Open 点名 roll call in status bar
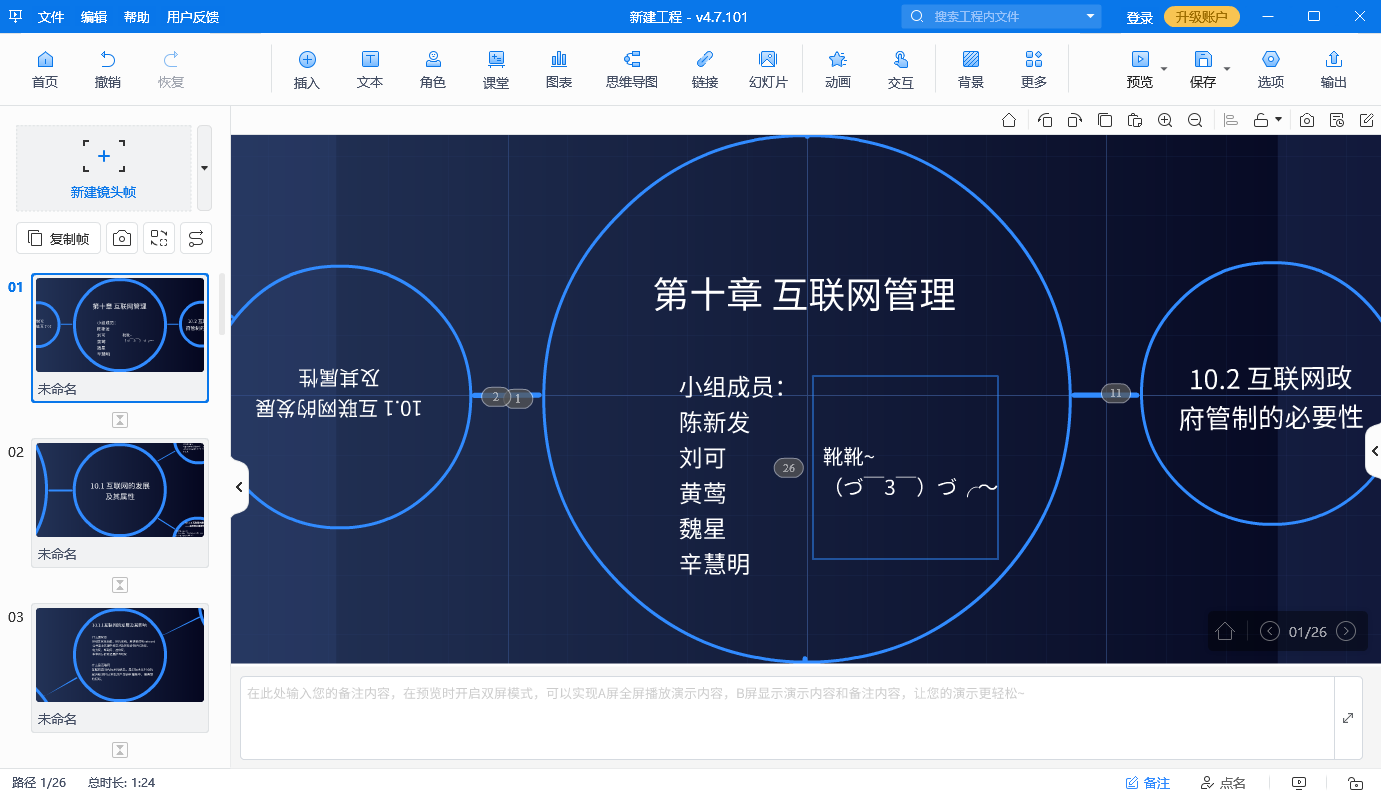Image resolution: width=1381 pixels, height=794 pixels. (x=1223, y=783)
